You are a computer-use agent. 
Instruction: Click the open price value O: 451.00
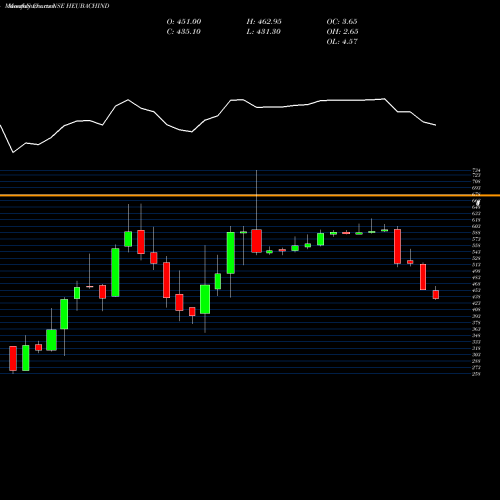(x=184, y=22)
